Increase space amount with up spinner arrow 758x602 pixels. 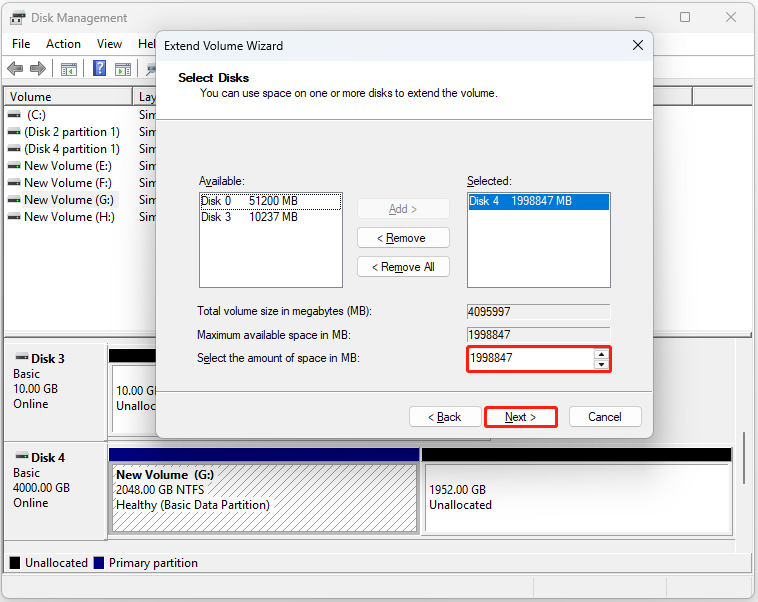pos(601,354)
